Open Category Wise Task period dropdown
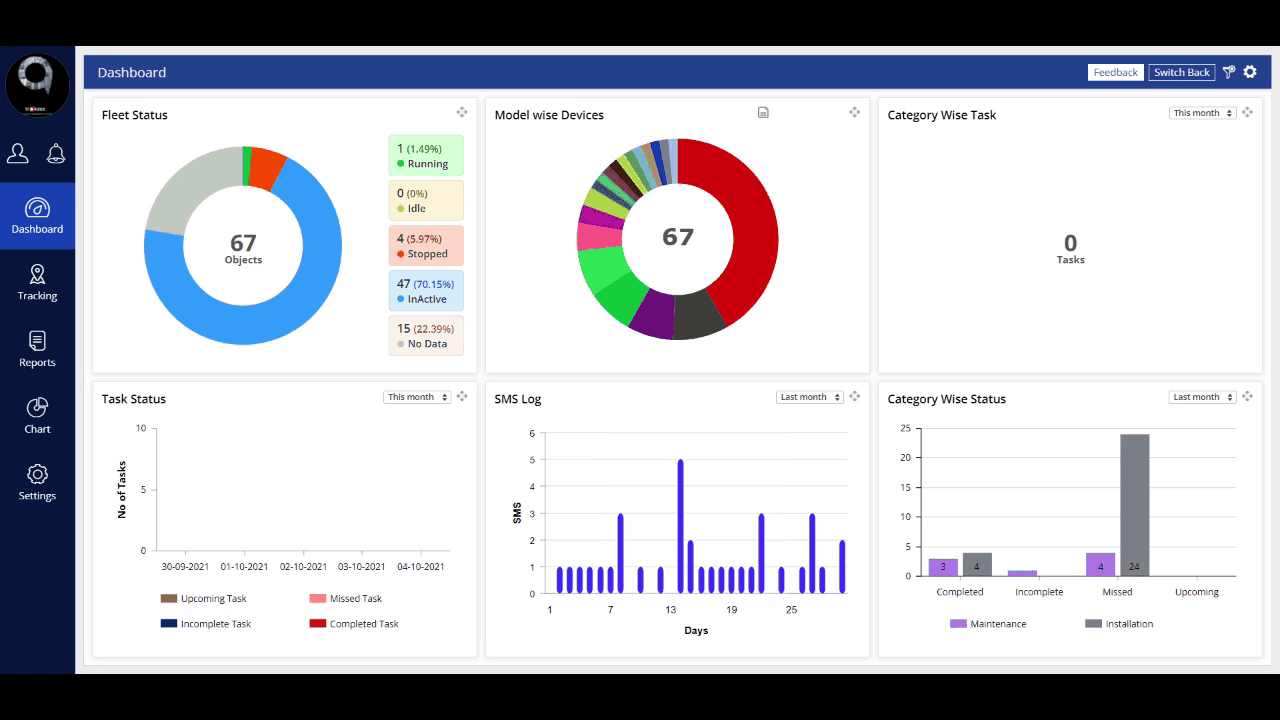Viewport: 1280px width, 720px height. tap(1202, 113)
